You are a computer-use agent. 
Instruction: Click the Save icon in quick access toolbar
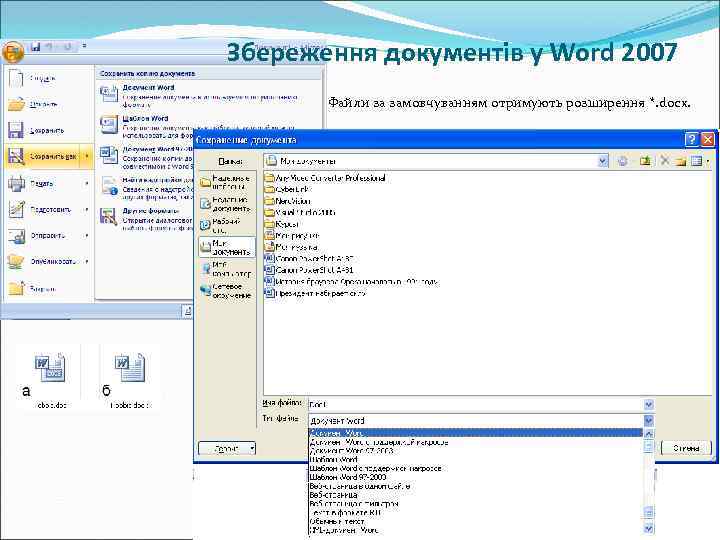click(36, 46)
